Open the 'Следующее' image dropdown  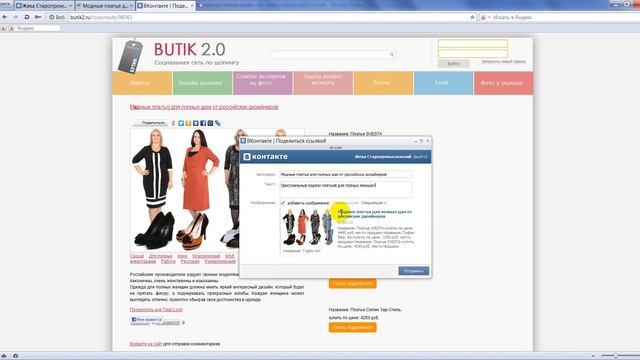click(373, 203)
